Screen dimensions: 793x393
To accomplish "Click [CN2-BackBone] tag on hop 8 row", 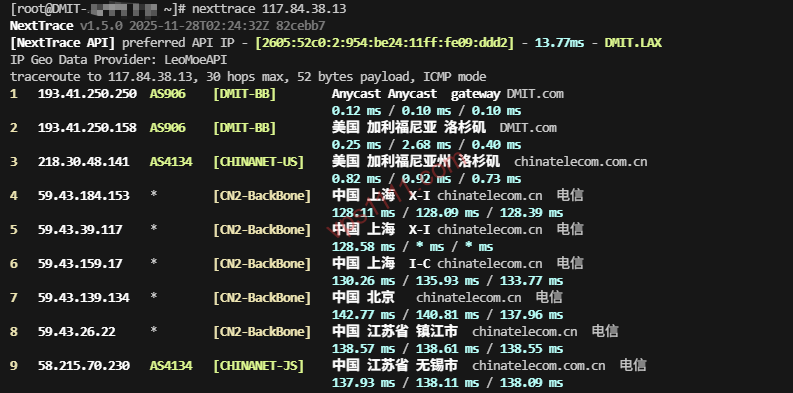I will [262, 331].
